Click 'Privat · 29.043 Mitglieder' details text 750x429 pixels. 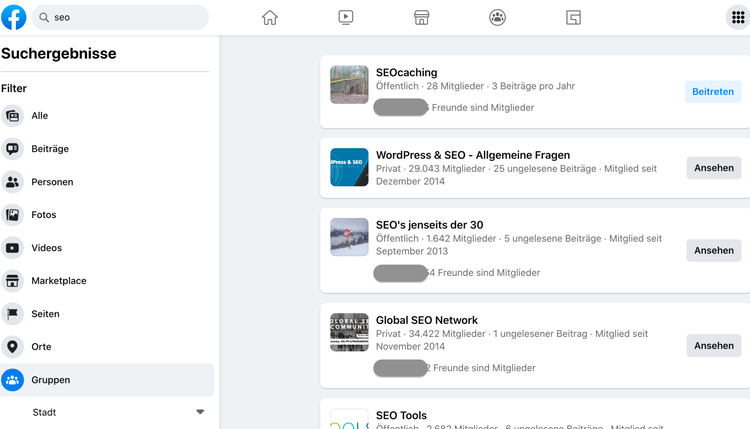point(430,169)
